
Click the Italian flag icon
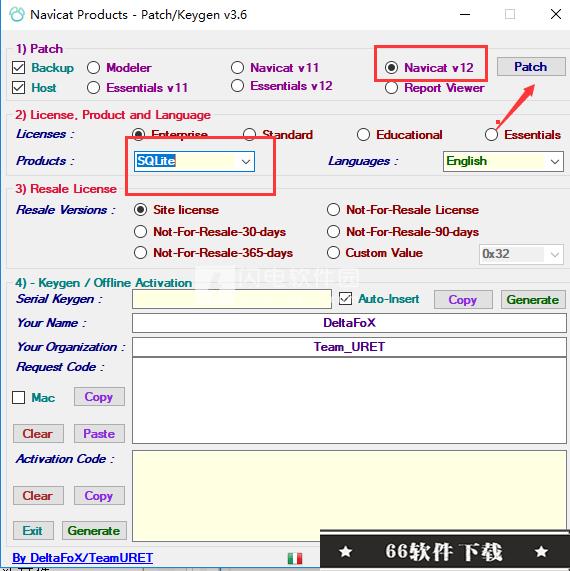point(295,558)
